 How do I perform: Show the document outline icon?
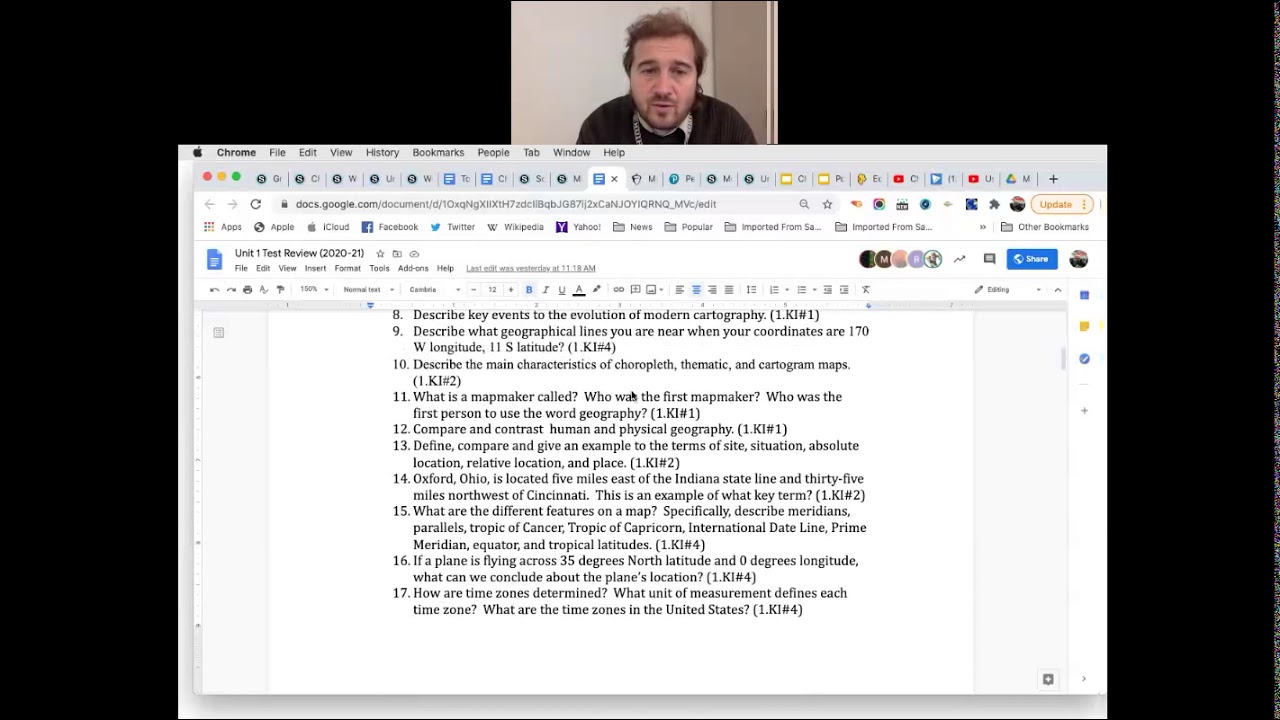pos(218,332)
